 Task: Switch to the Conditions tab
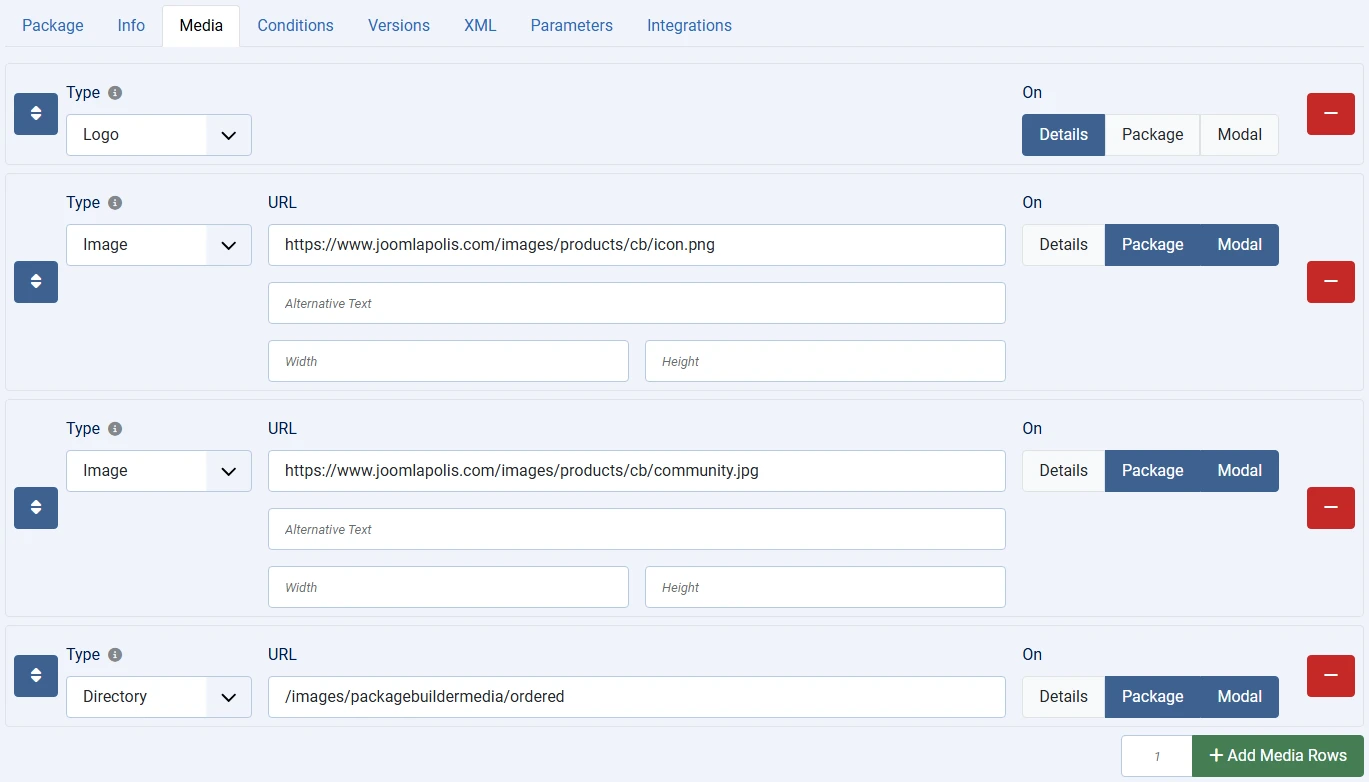click(295, 26)
